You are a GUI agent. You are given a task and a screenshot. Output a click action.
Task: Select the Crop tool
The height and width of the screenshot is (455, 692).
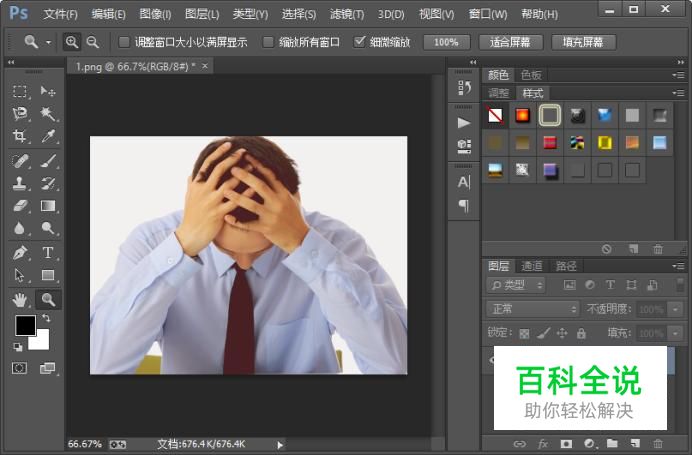pos(19,136)
